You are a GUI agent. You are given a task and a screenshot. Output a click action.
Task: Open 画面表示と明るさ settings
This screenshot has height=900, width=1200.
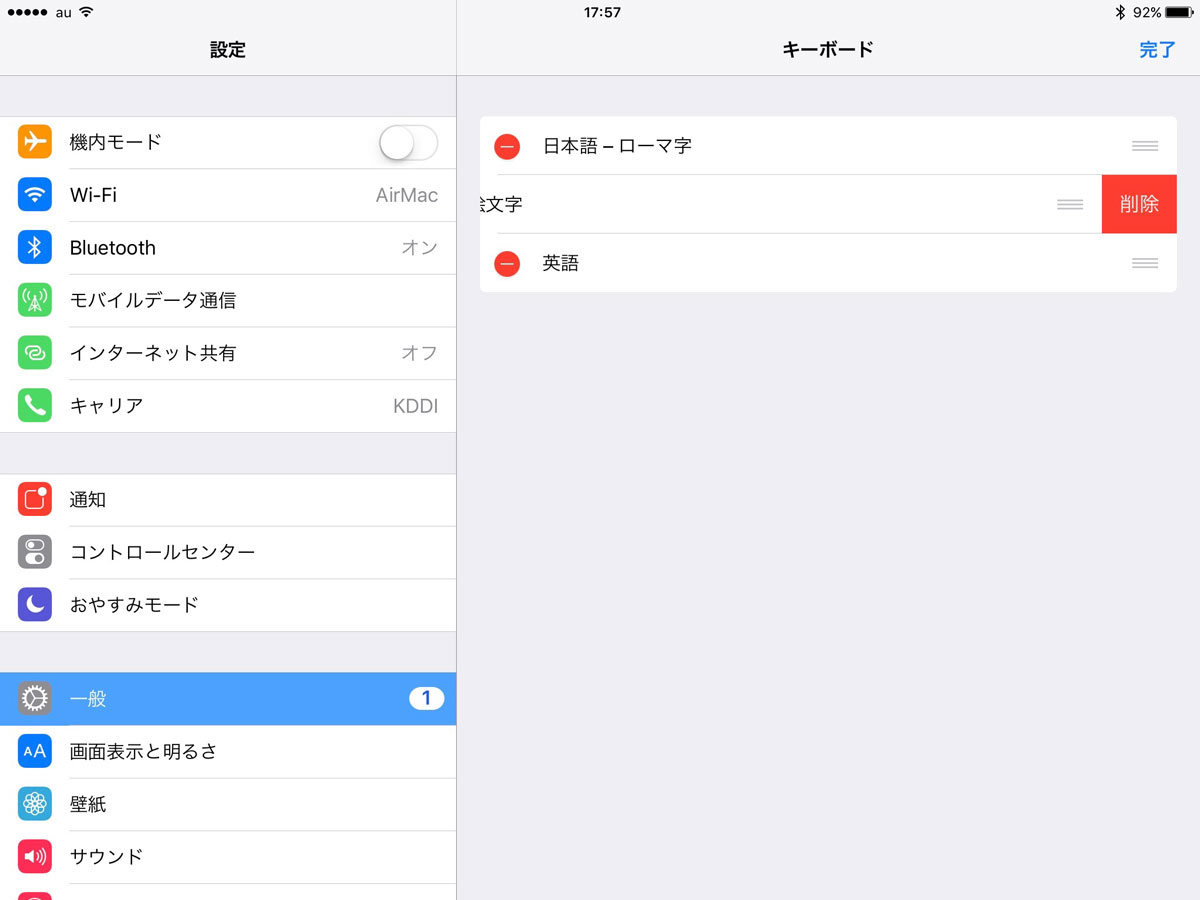pyautogui.click(x=228, y=751)
